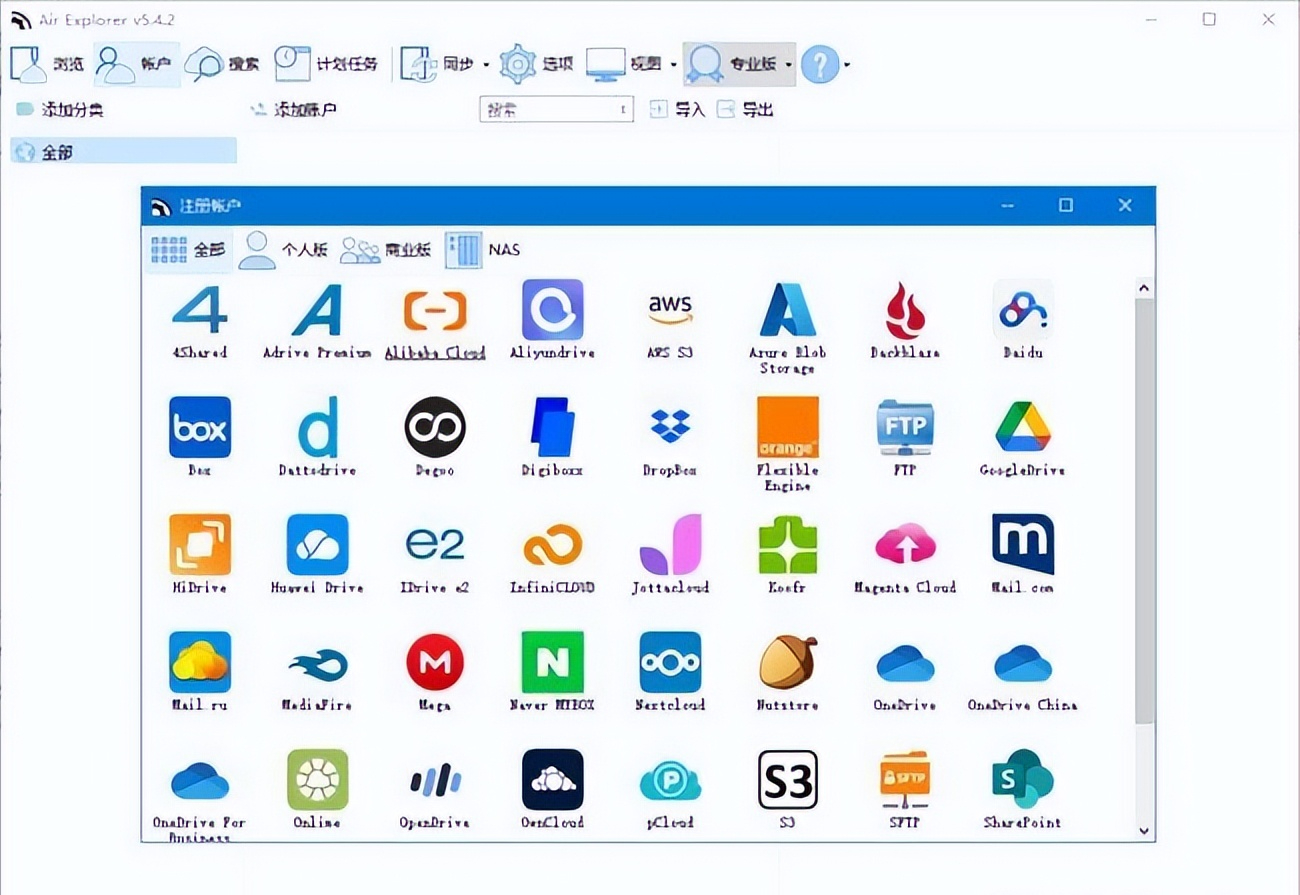Switch to the 个人版 (Personal) tab
Screen dimensions: 1300x895
[284, 250]
